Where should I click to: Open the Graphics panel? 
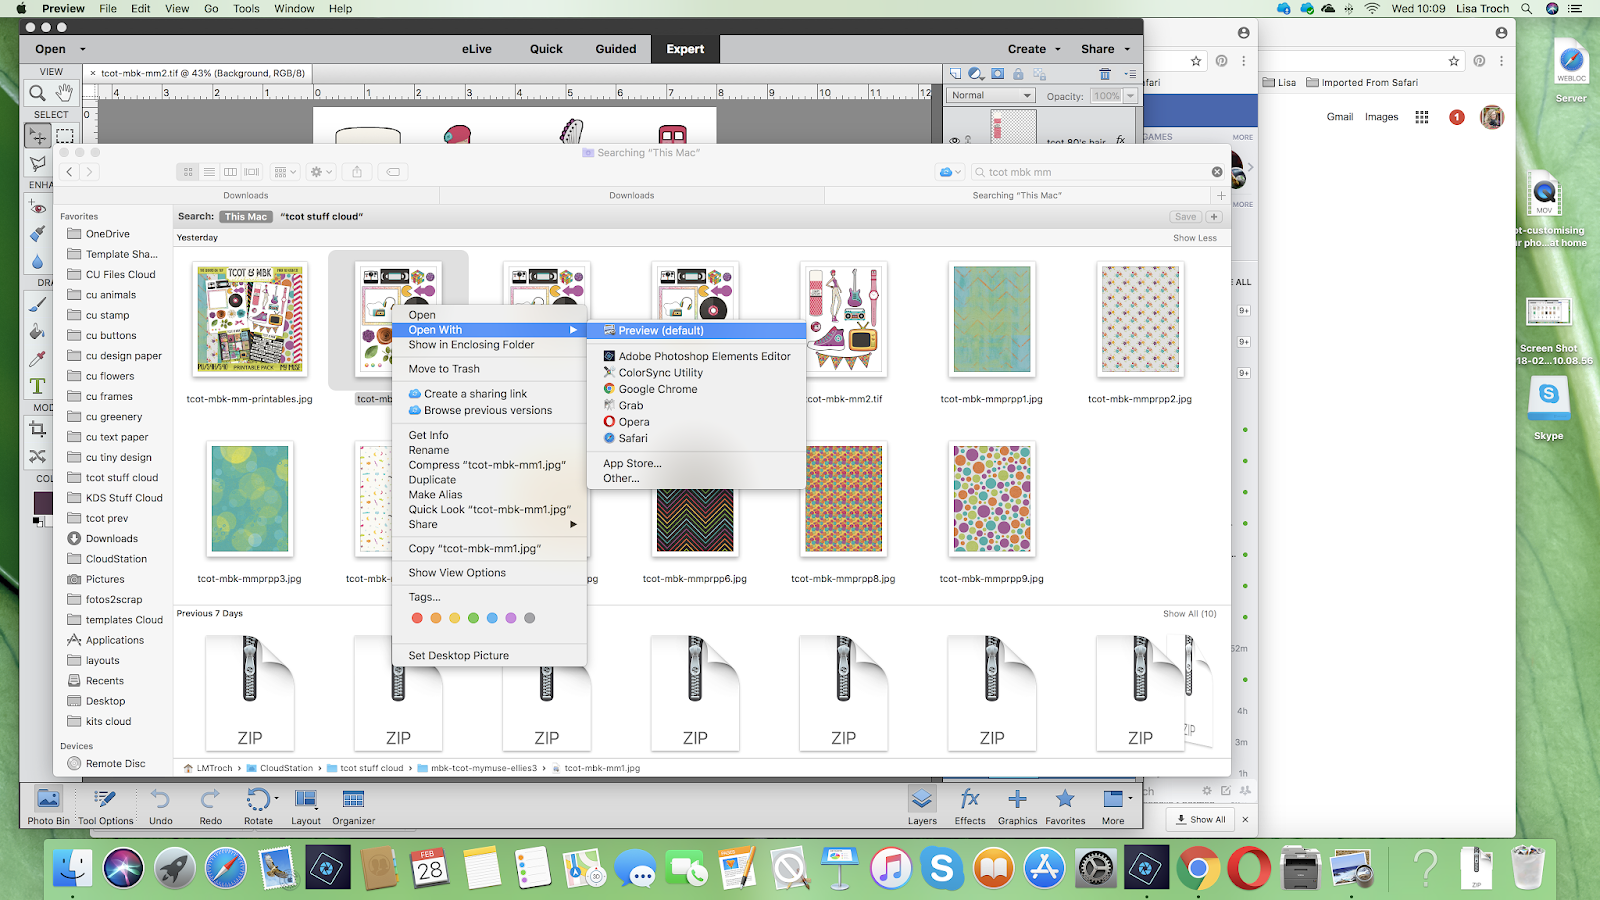(x=1017, y=806)
